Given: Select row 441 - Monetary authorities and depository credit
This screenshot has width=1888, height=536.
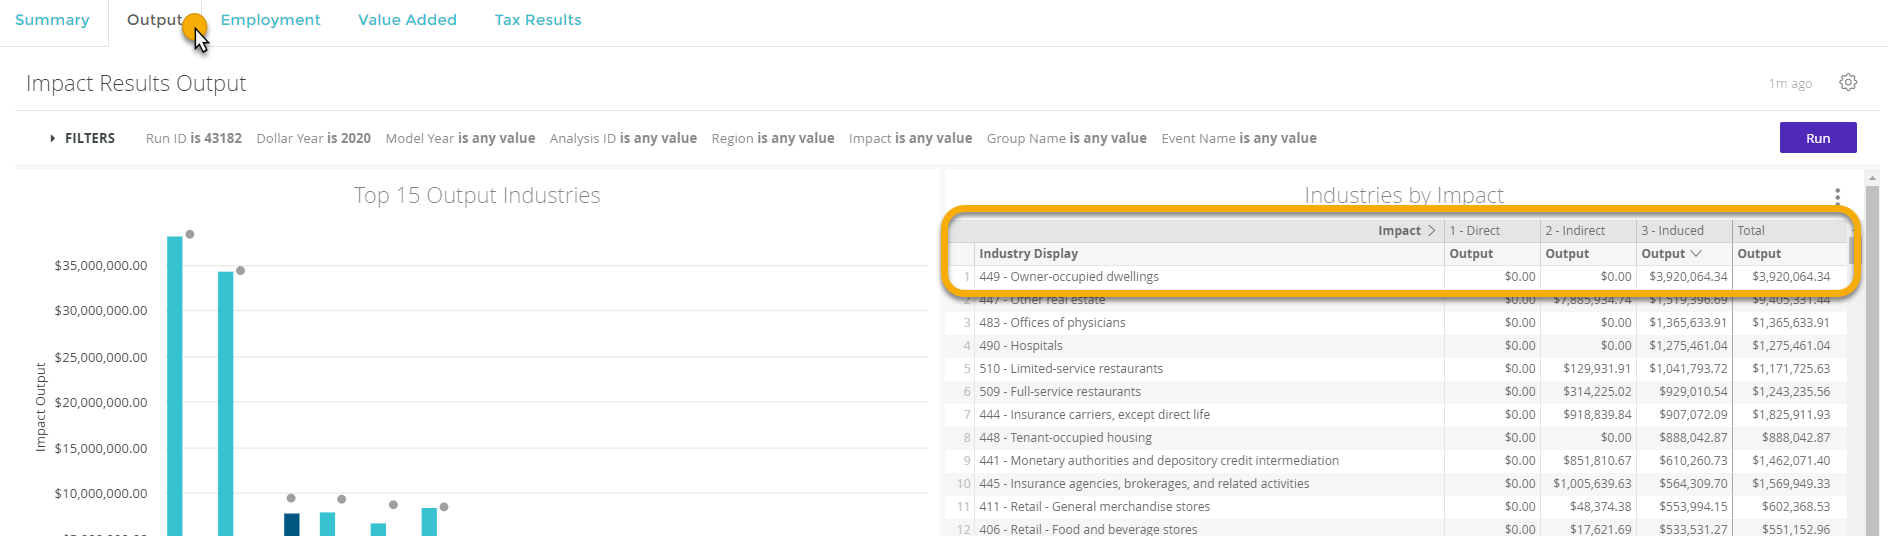Looking at the screenshot, I should click(1396, 461).
